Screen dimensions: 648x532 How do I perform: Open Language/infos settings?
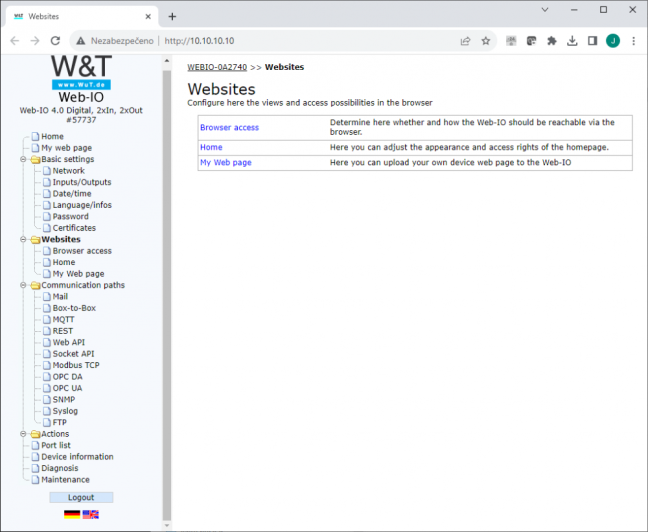[x=82, y=205]
